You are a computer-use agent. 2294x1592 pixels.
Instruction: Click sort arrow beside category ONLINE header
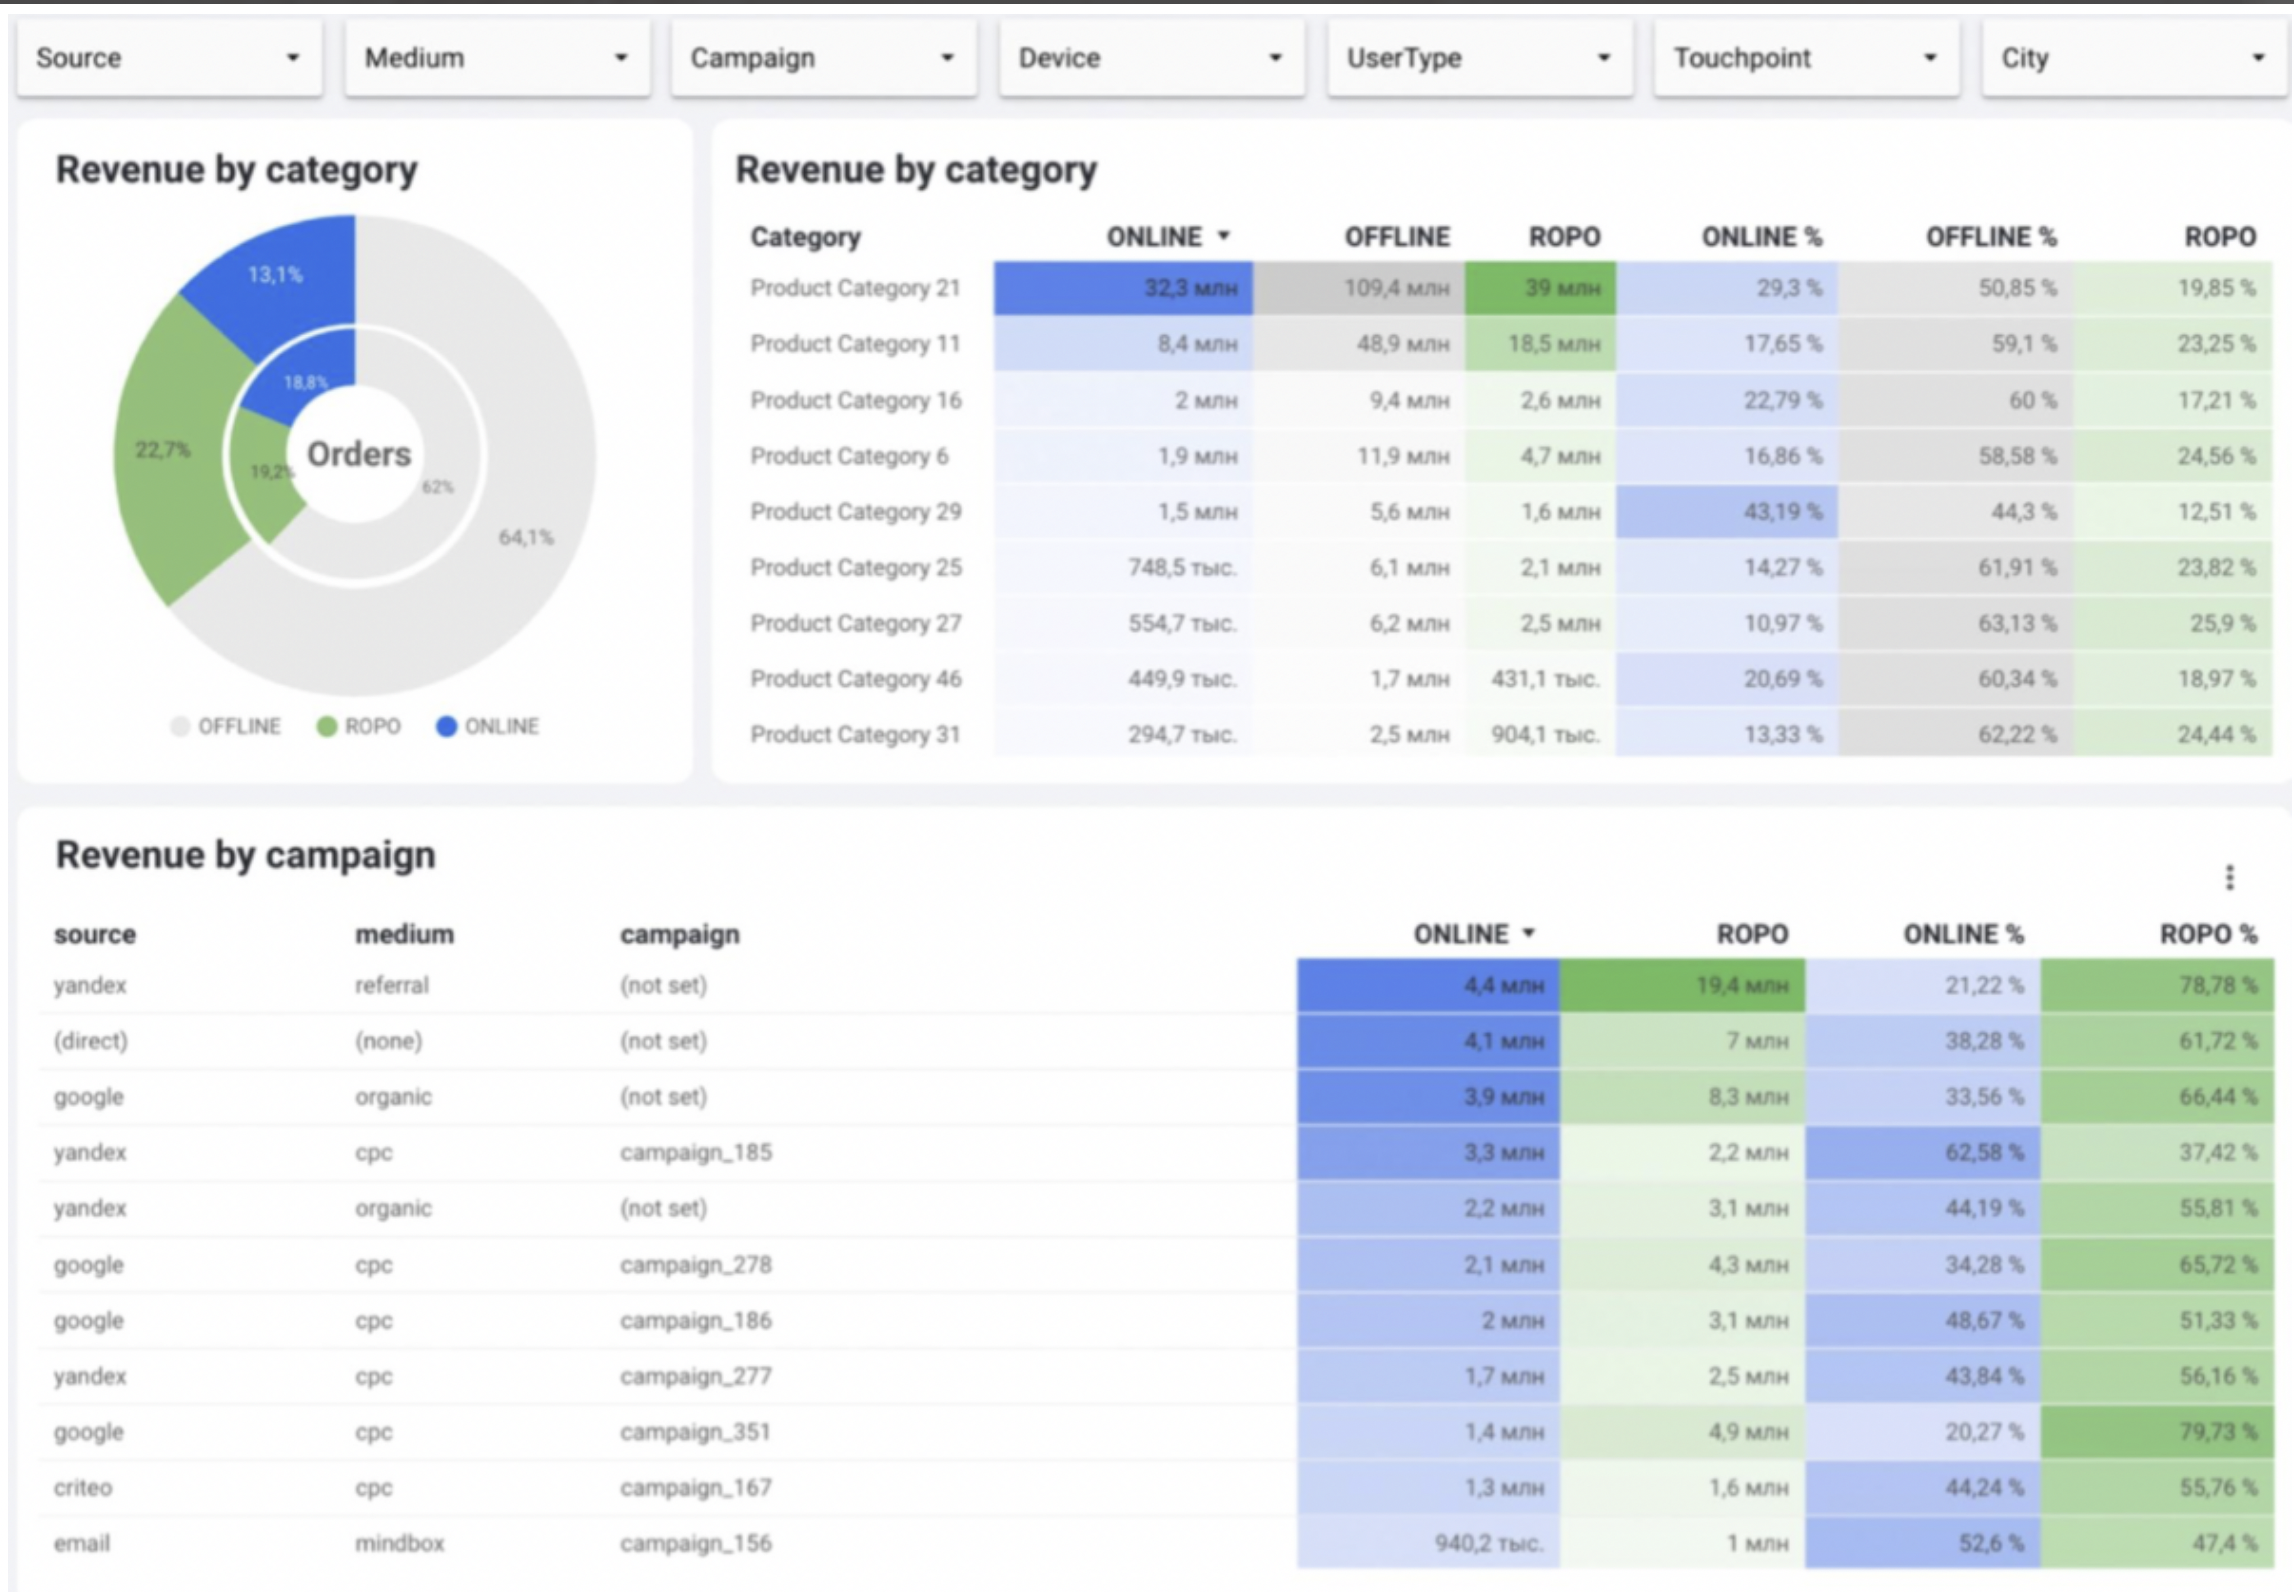pos(1223,236)
